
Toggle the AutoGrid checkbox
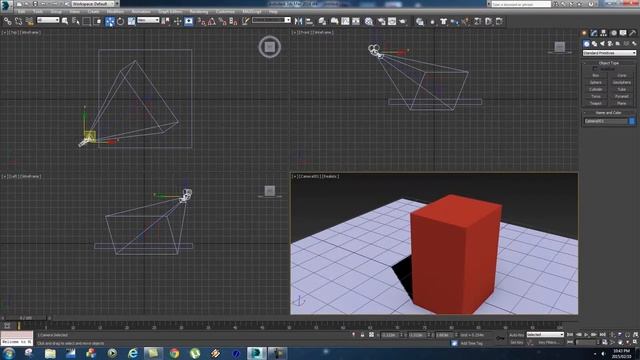(x=595, y=69)
